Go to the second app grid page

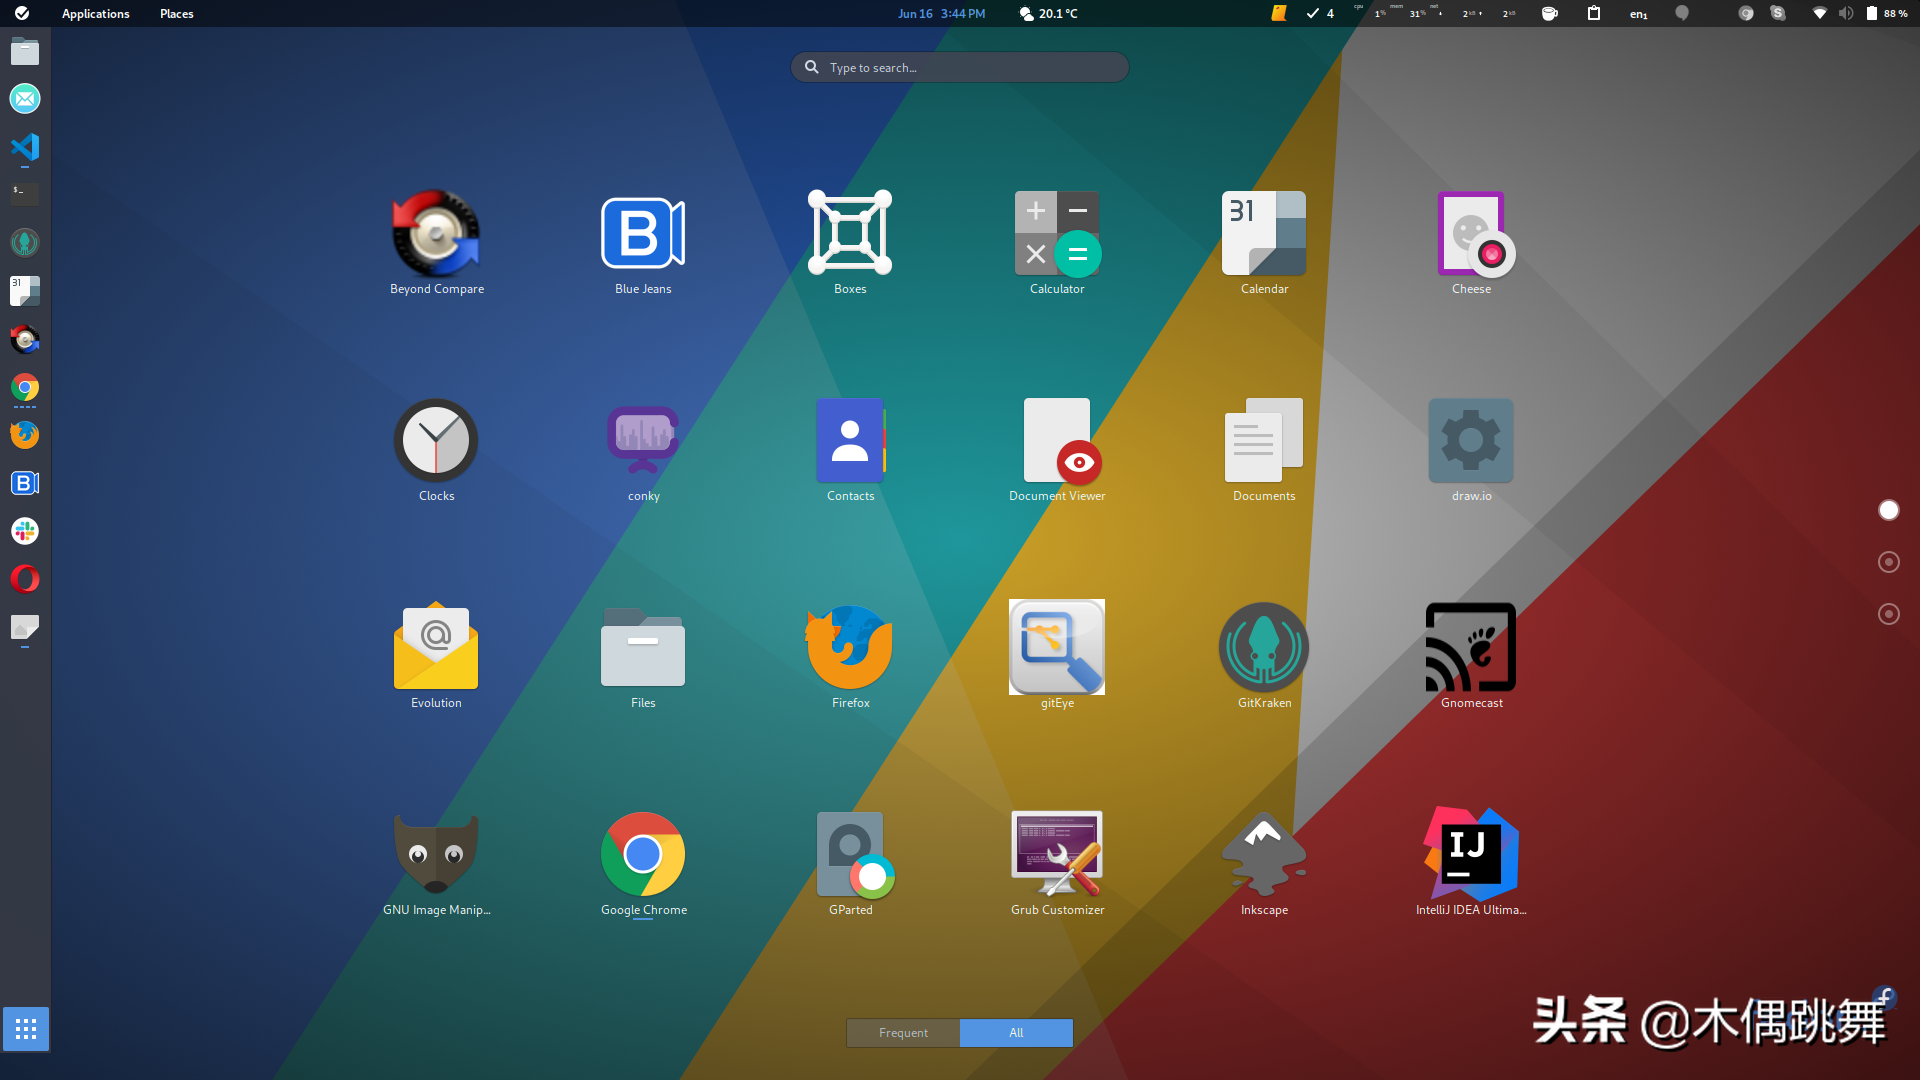click(x=1888, y=562)
